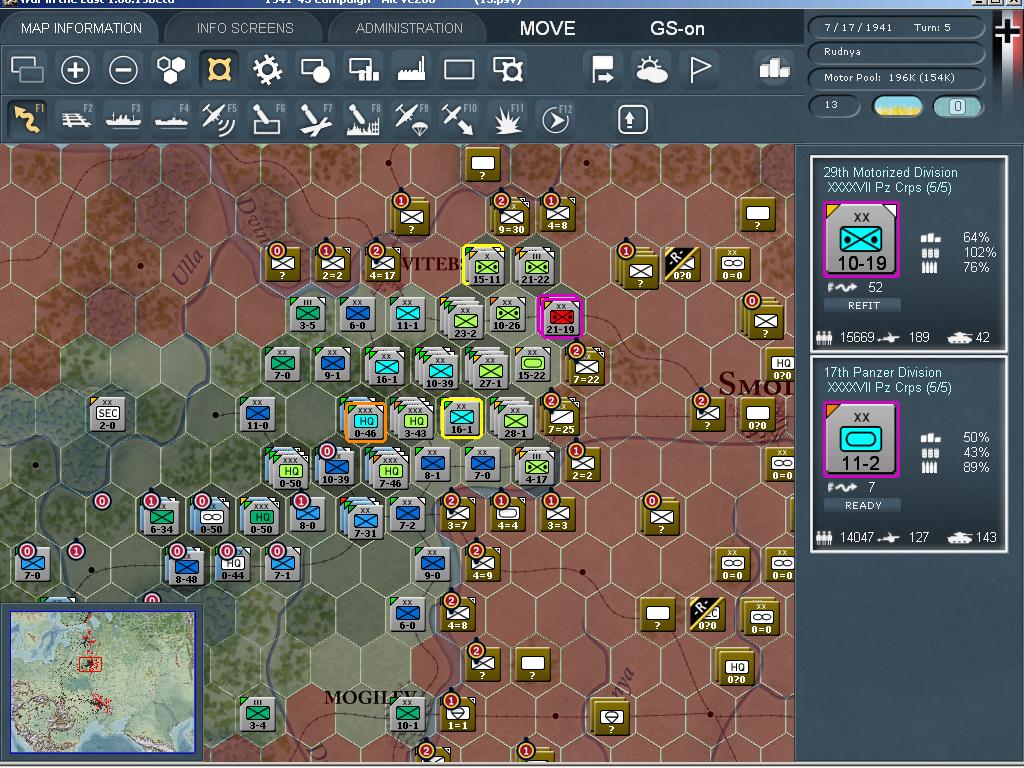
Task: Toggle the rectangle with bar chart icon
Action: point(364,70)
